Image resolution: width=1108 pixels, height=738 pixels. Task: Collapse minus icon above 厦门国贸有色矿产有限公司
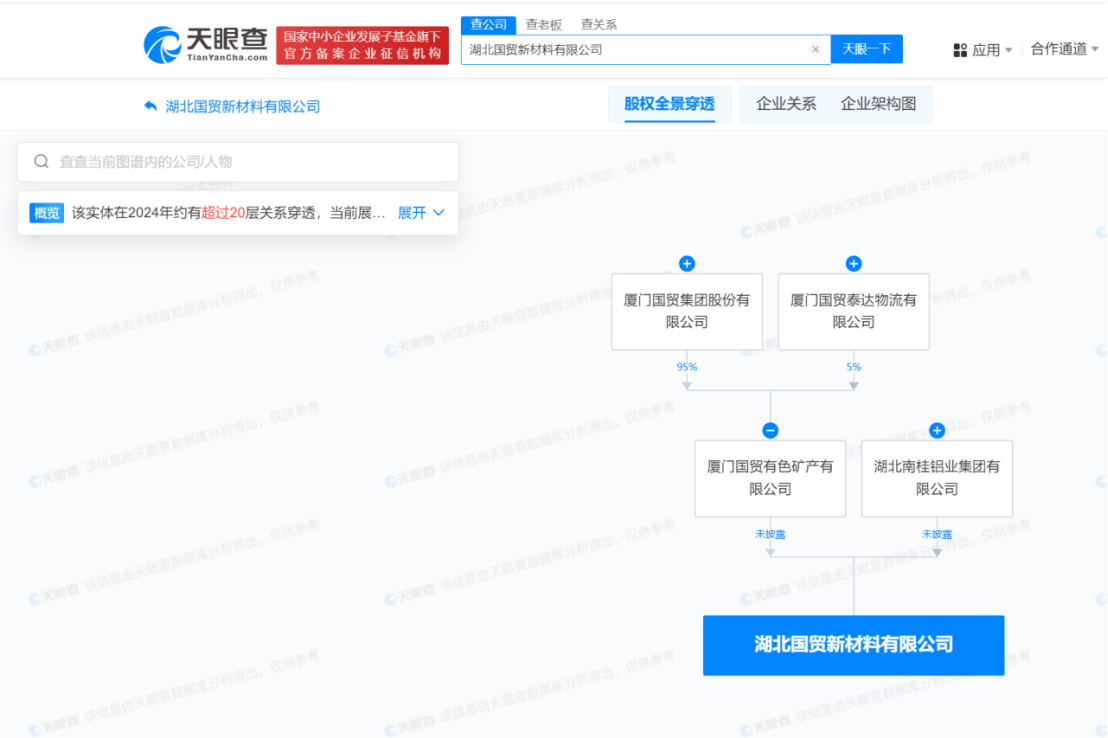pos(770,431)
